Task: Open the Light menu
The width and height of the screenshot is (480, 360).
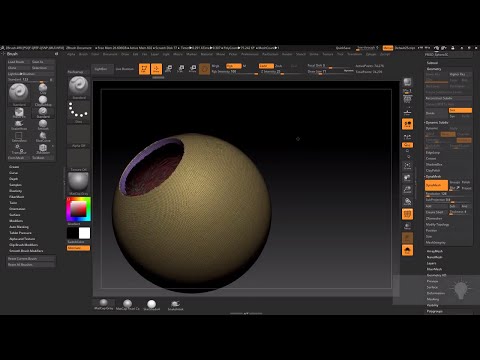Action: 166,54
